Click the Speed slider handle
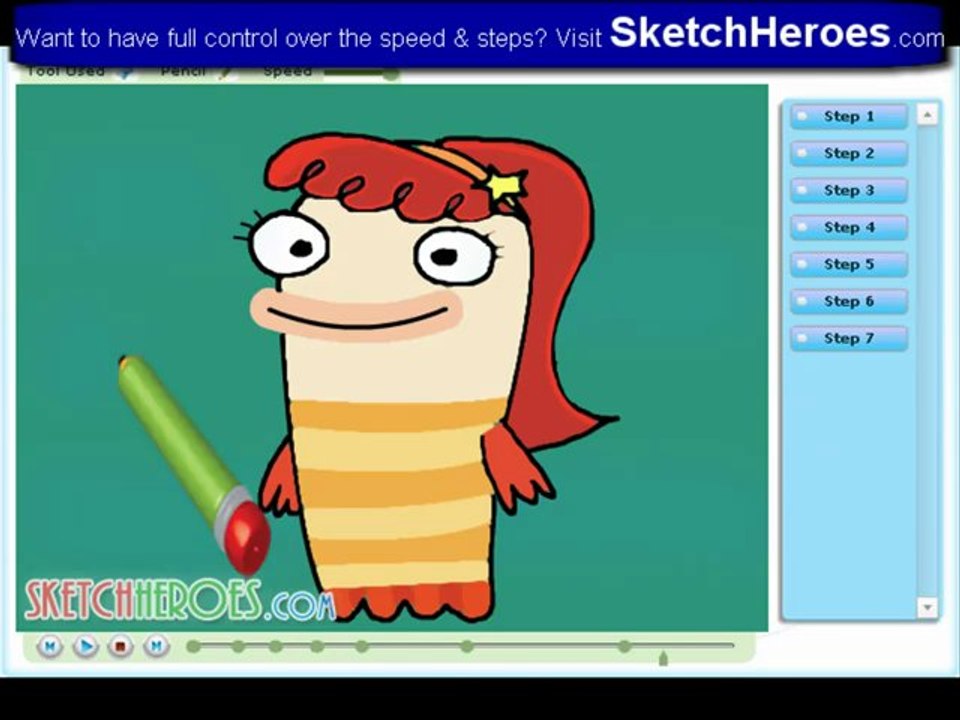The width and height of the screenshot is (960, 720). pos(391,74)
